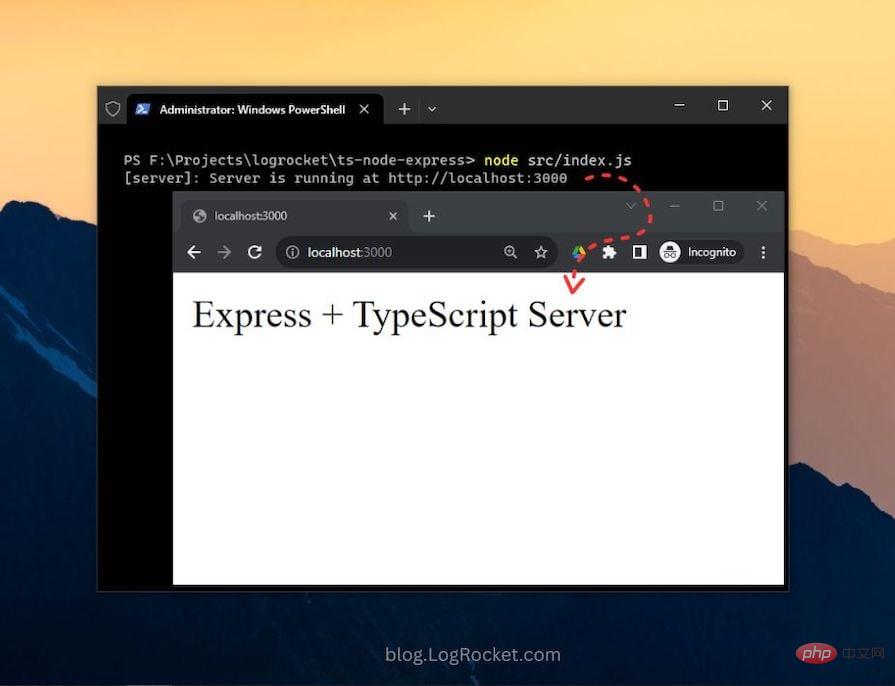View site information icon
895x686 pixels.
pos(292,252)
